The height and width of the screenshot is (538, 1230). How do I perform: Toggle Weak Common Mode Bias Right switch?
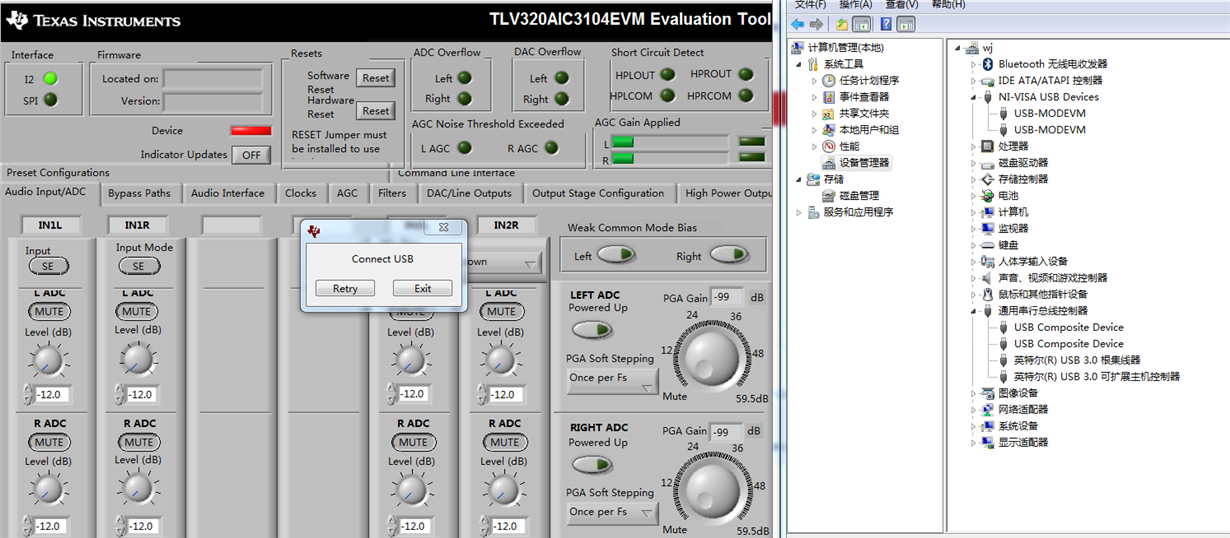(728, 255)
